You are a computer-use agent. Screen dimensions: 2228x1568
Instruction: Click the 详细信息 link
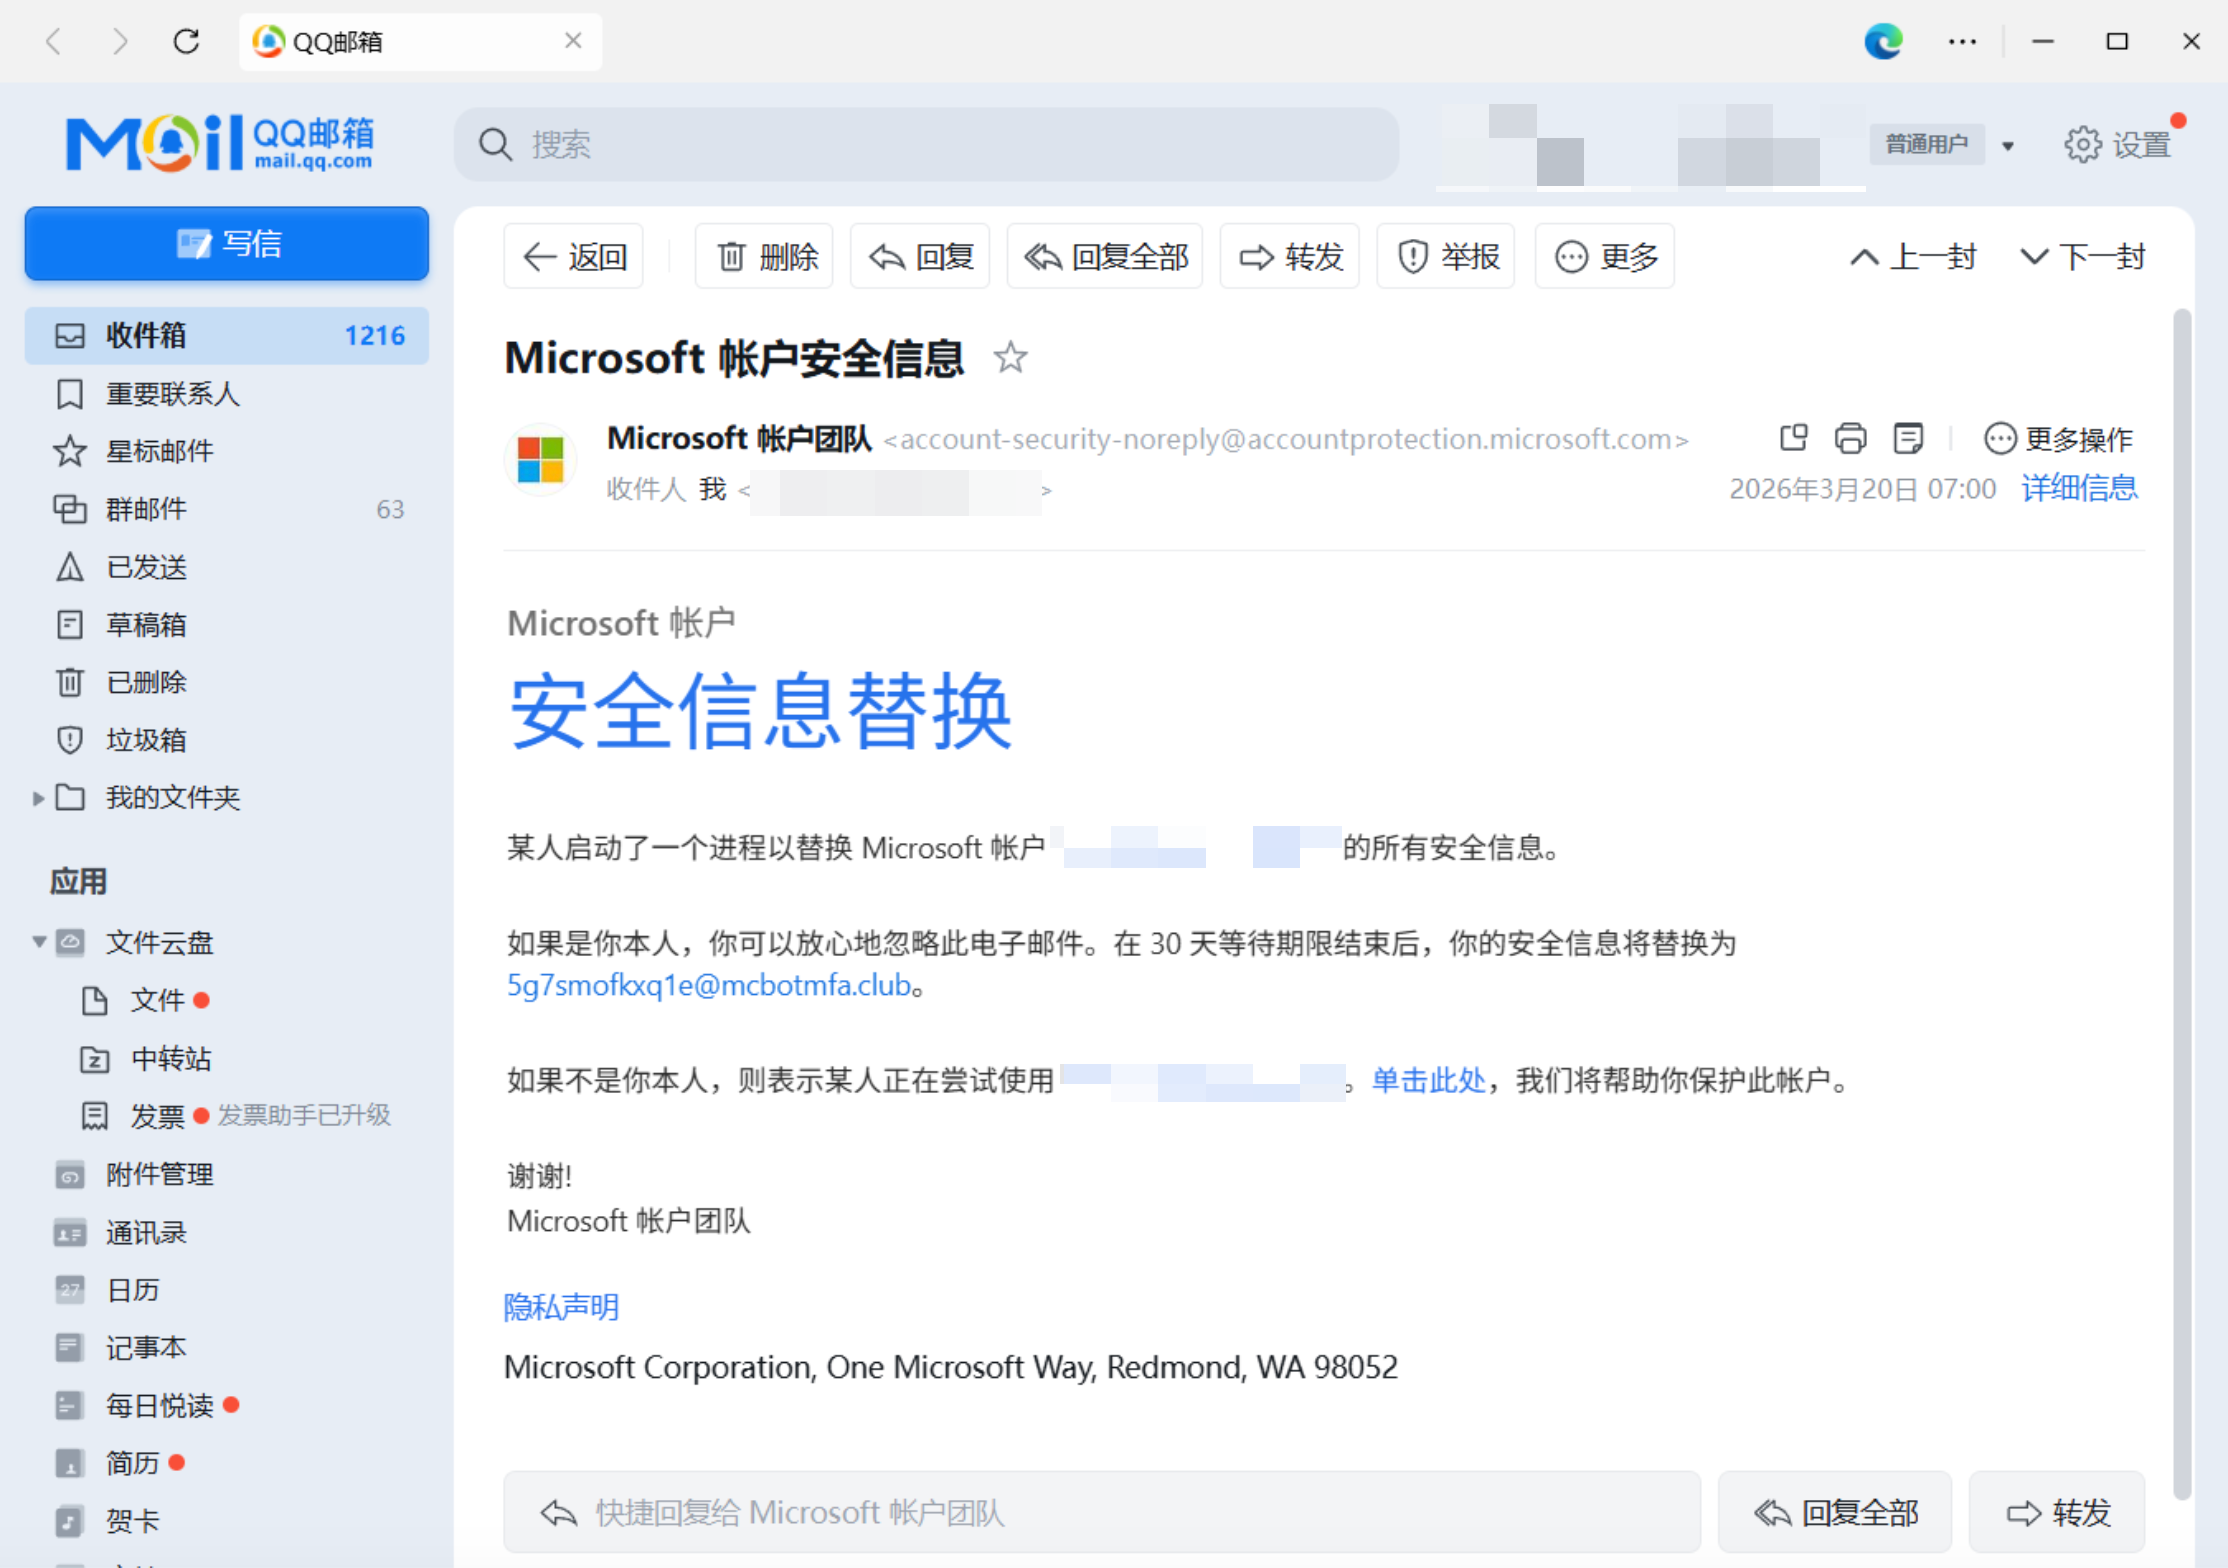click(x=2078, y=488)
